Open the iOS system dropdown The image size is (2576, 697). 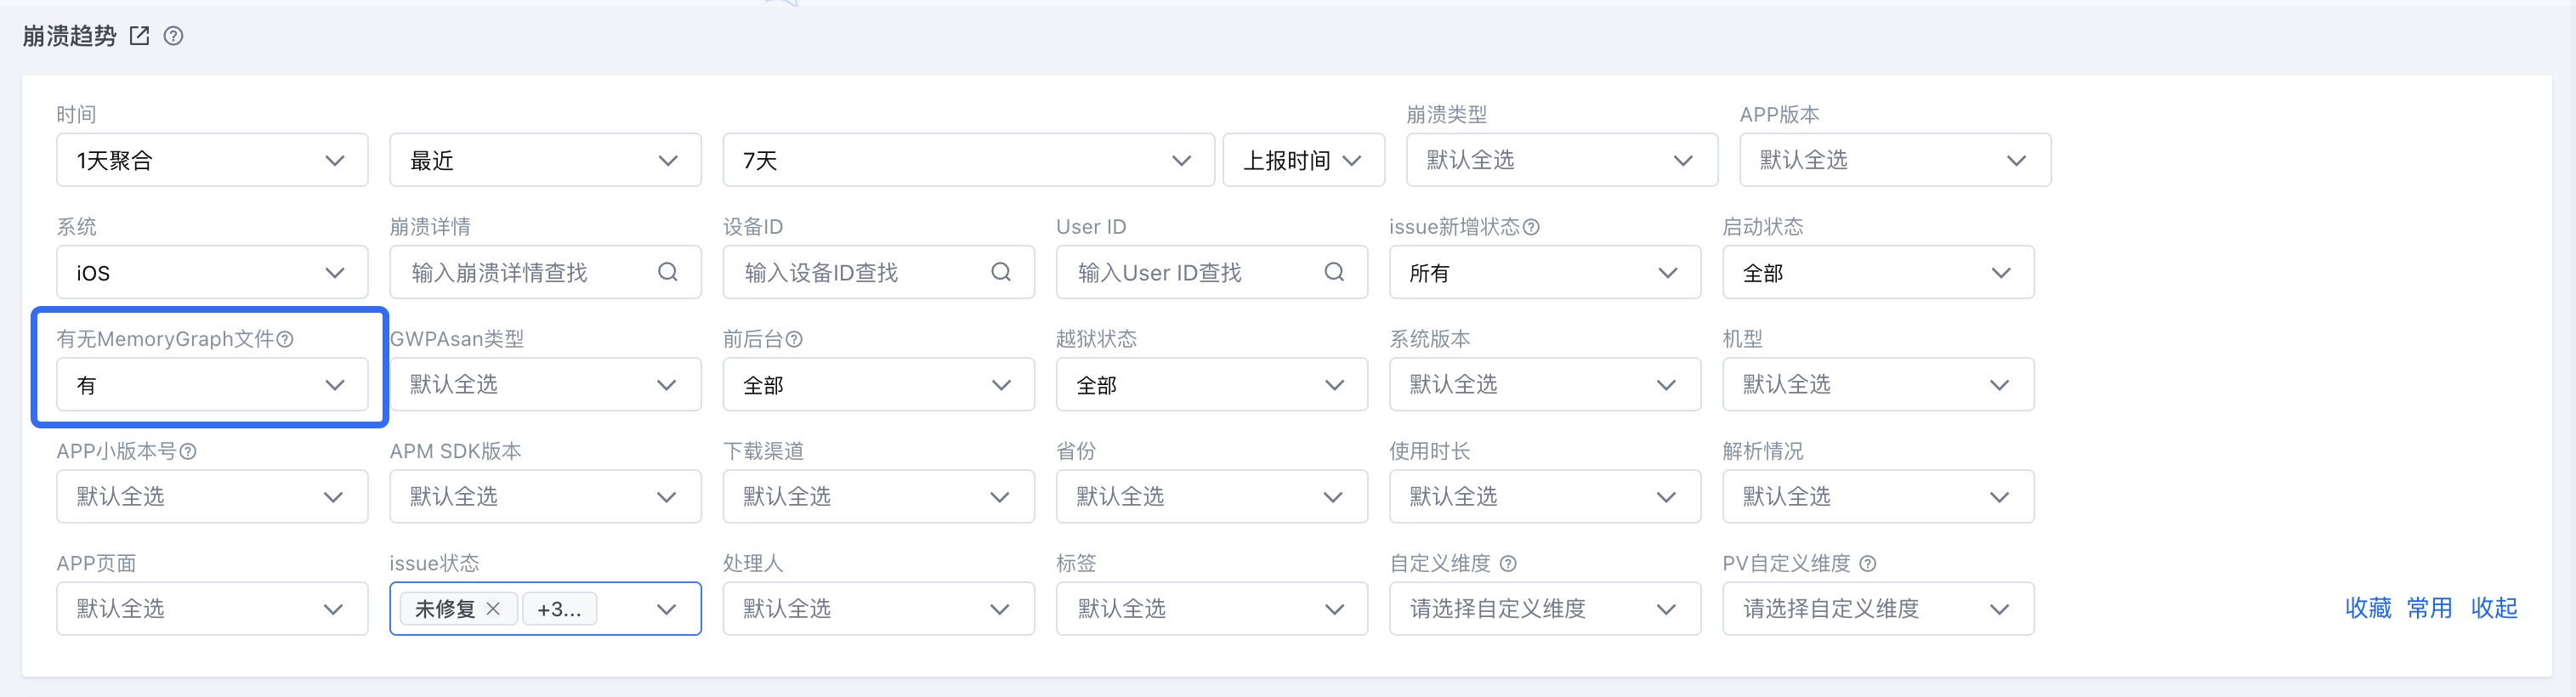pos(212,272)
